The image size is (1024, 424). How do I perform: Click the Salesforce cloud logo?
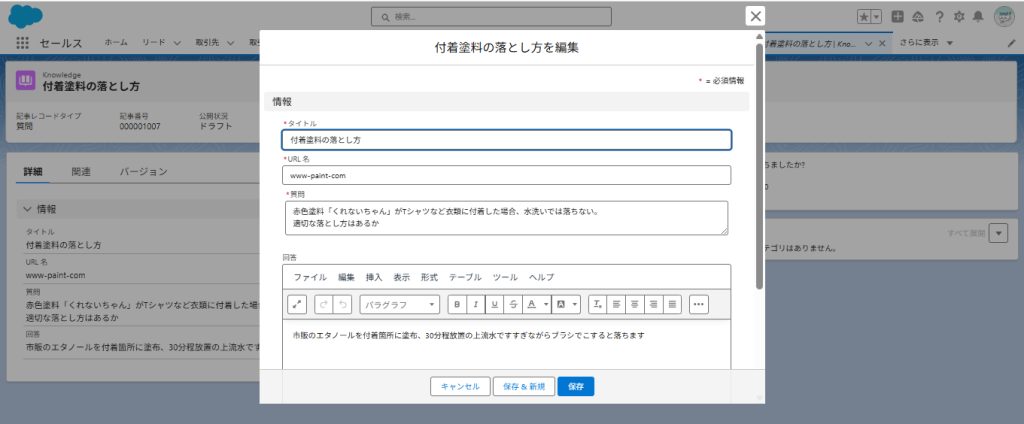(25, 16)
